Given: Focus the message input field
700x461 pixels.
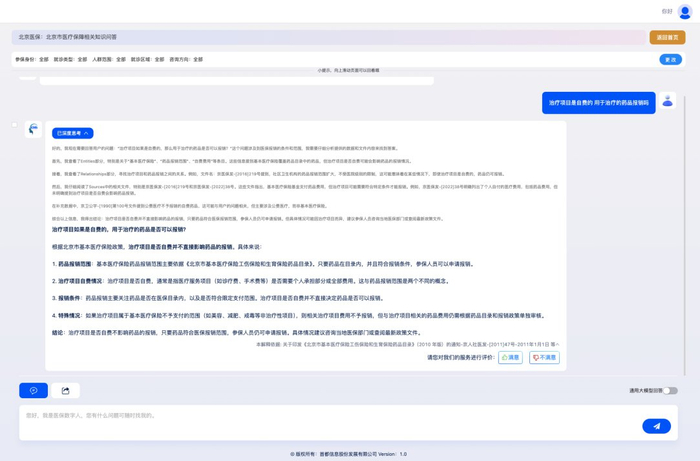Looking at the screenshot, I should pos(330,422).
